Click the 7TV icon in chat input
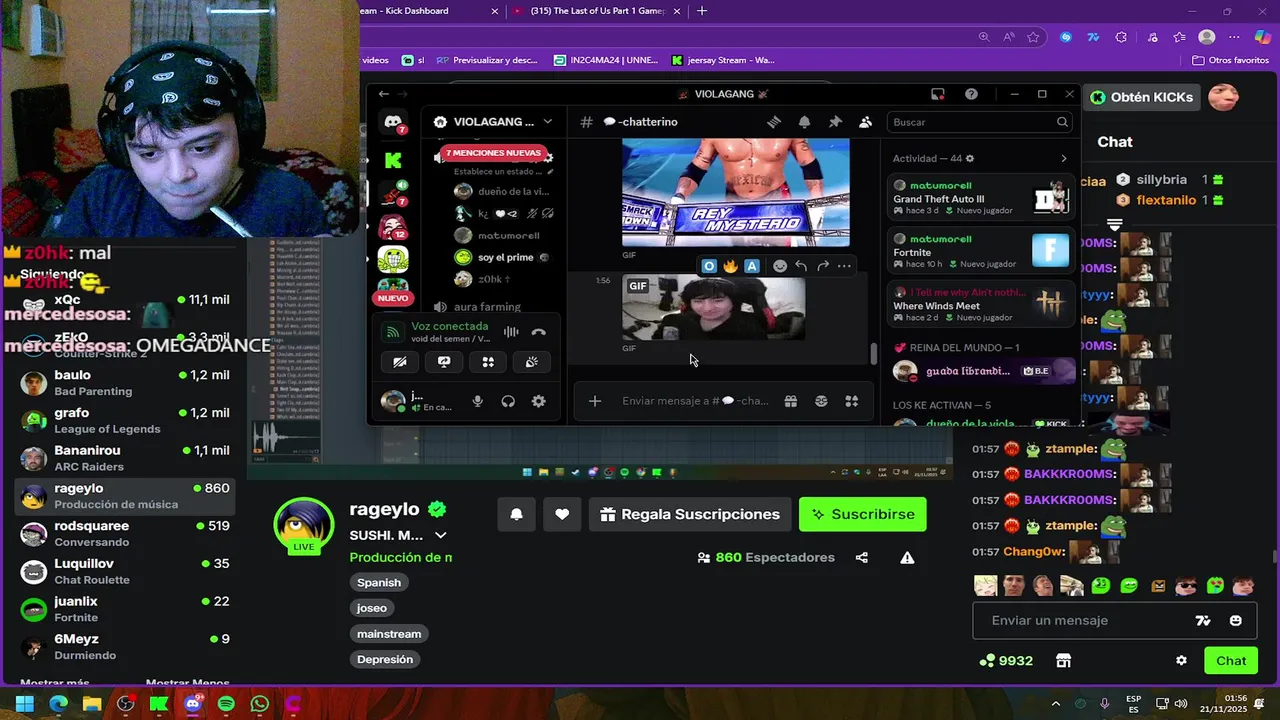The height and width of the screenshot is (720, 1280). coord(1203,621)
